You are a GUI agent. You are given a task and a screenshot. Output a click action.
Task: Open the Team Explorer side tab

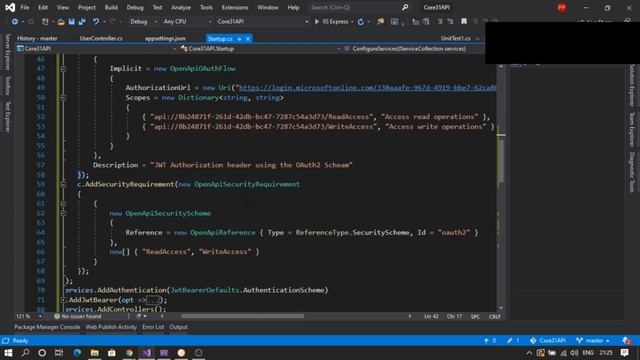[631, 129]
